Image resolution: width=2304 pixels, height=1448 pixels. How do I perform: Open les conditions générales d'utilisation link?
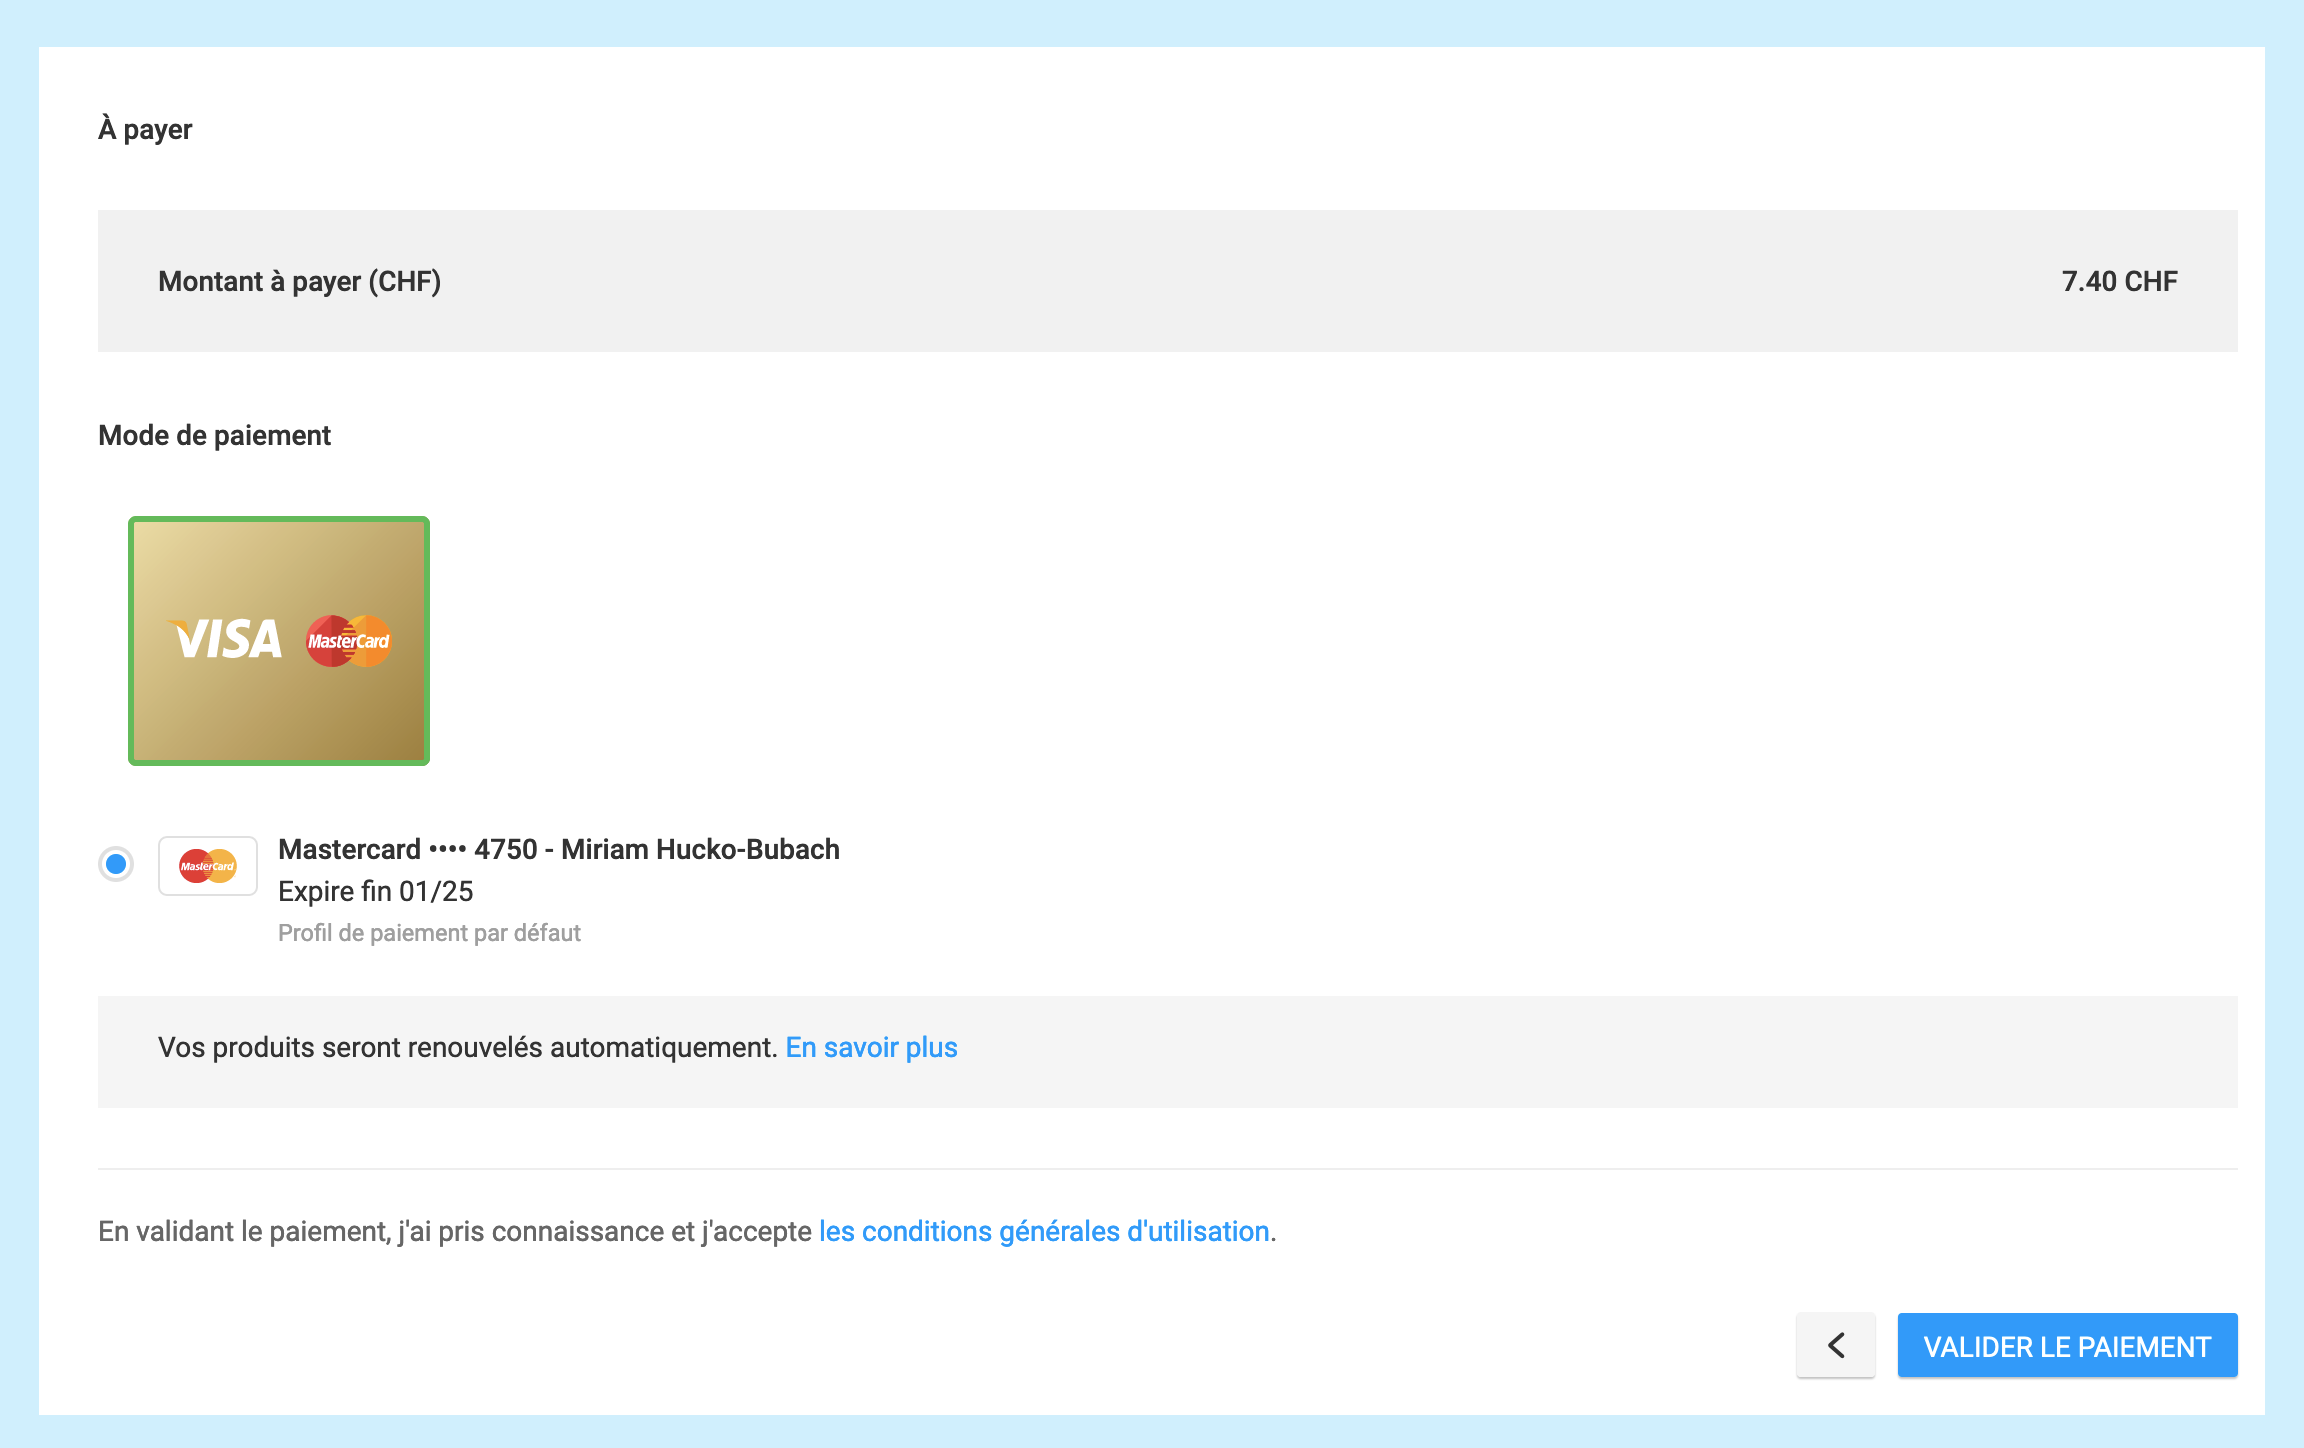click(1044, 1231)
